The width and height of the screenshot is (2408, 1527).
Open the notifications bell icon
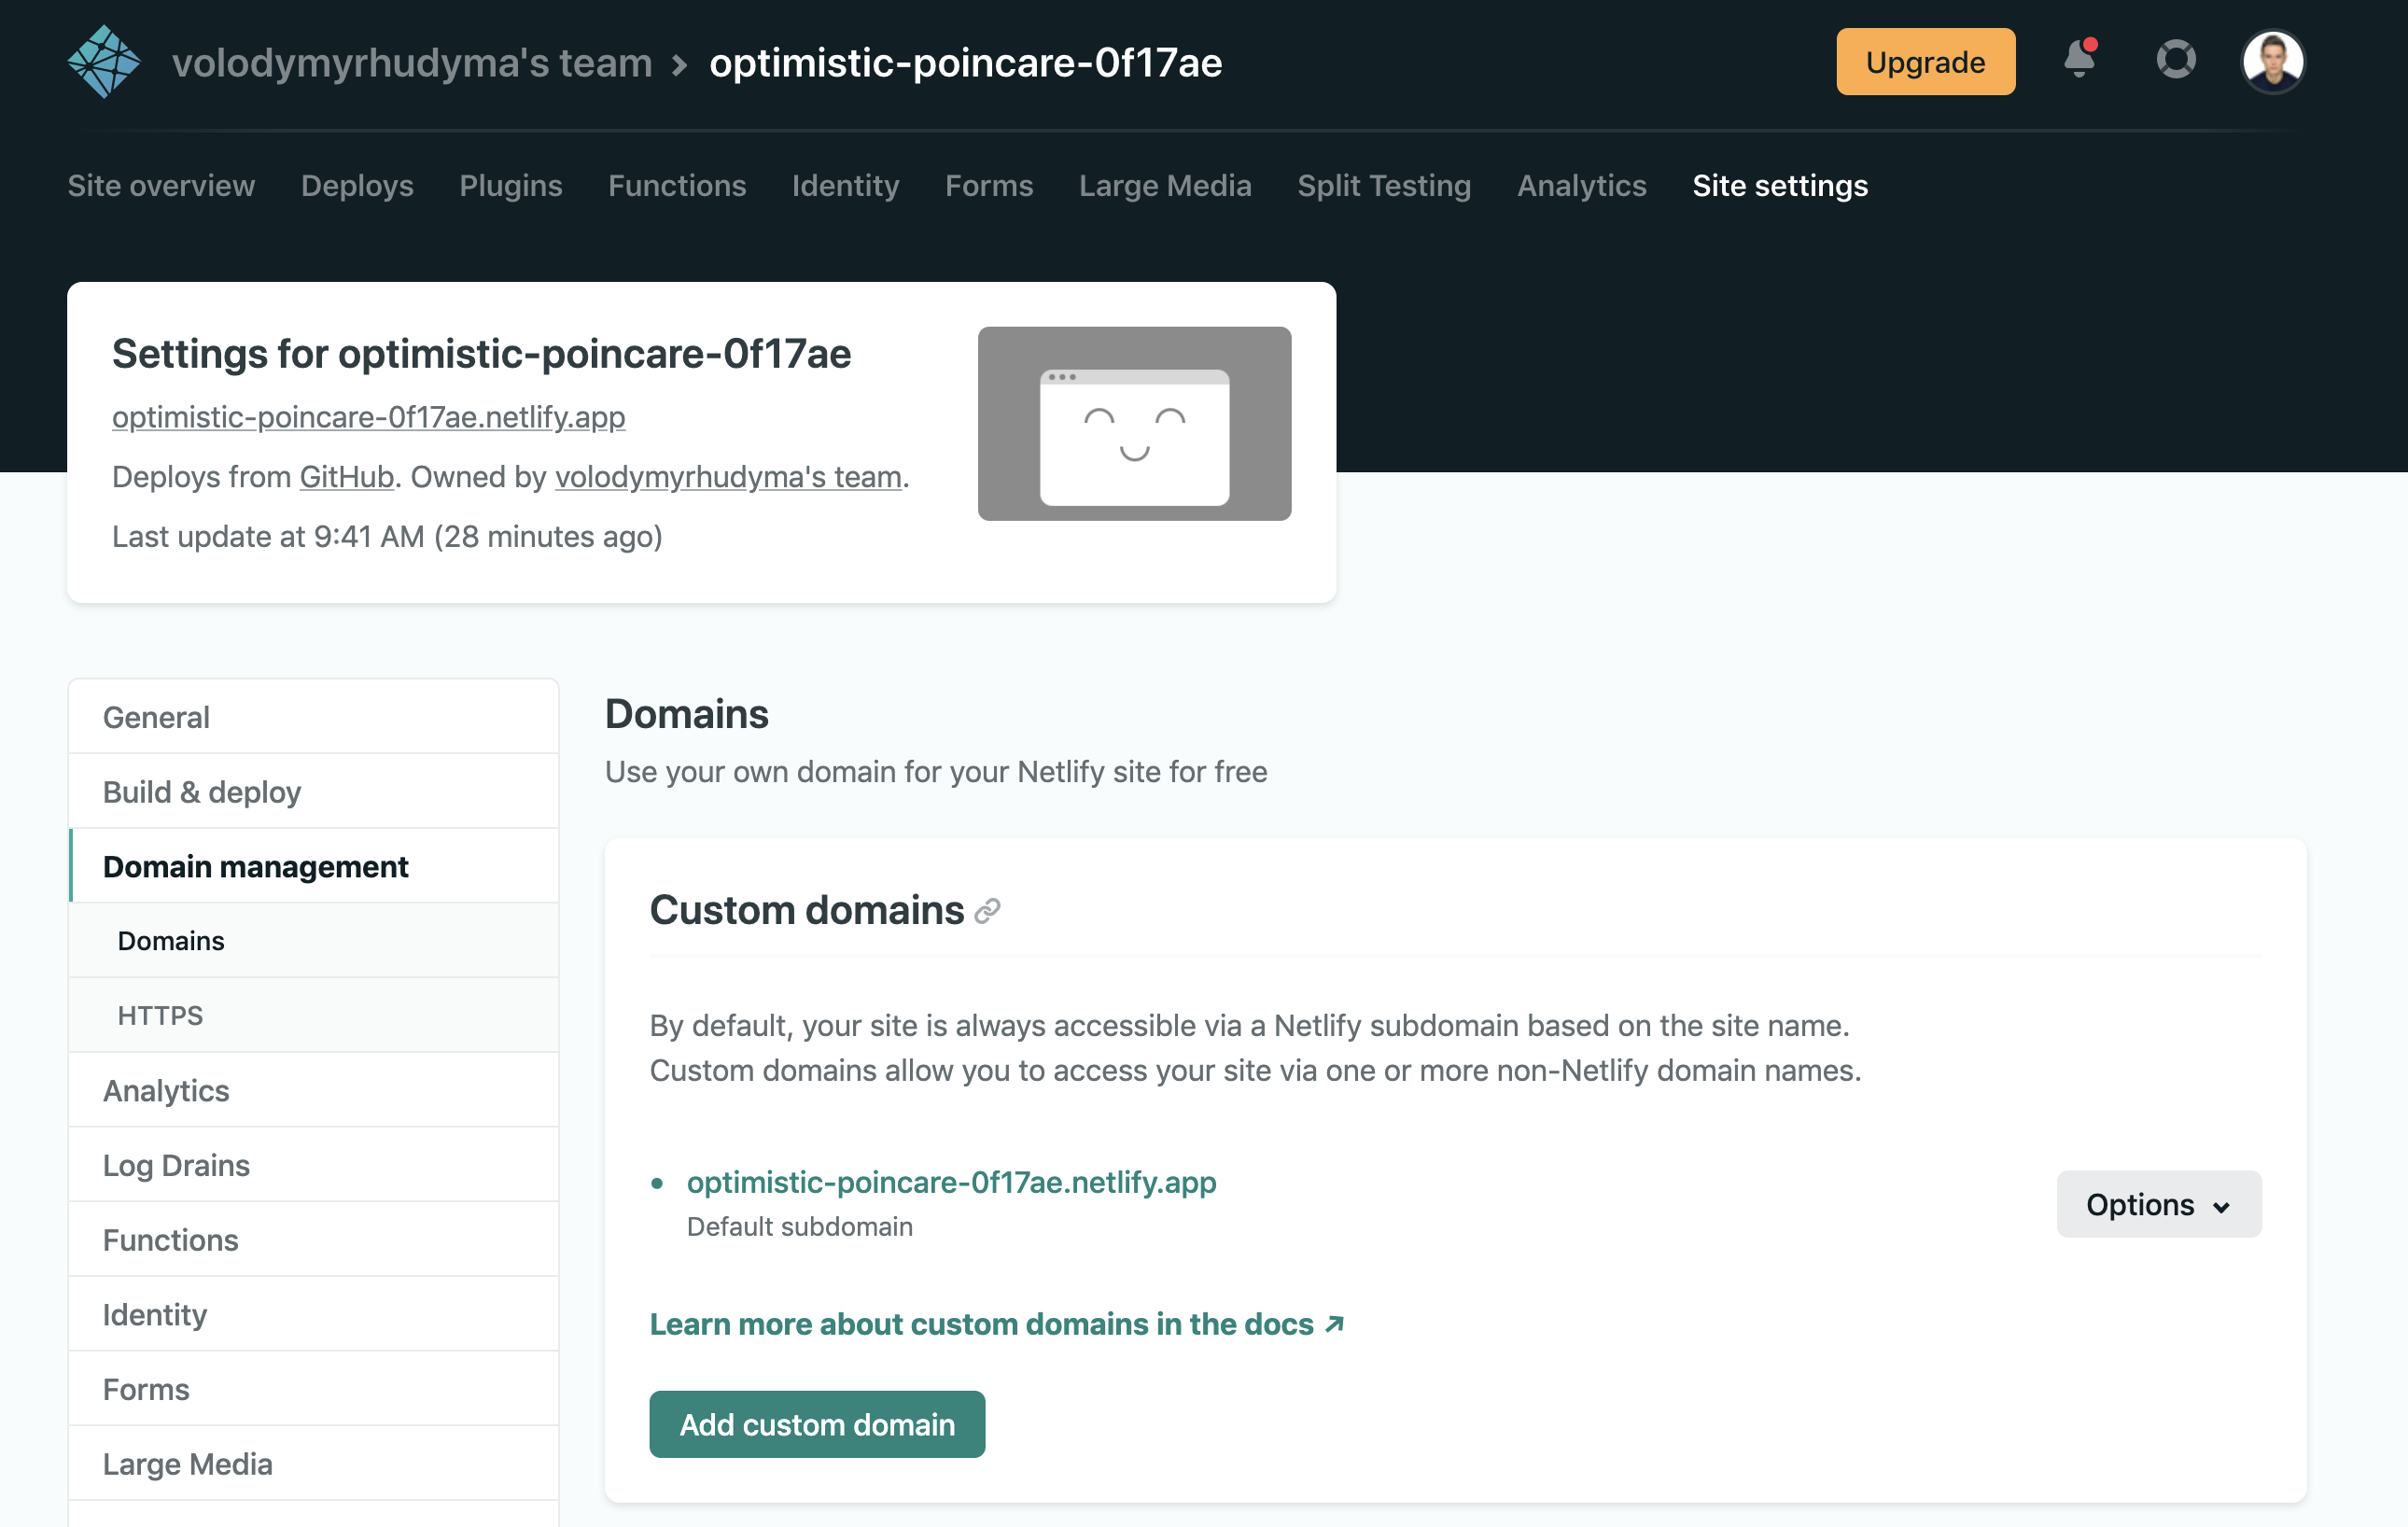click(x=2080, y=59)
